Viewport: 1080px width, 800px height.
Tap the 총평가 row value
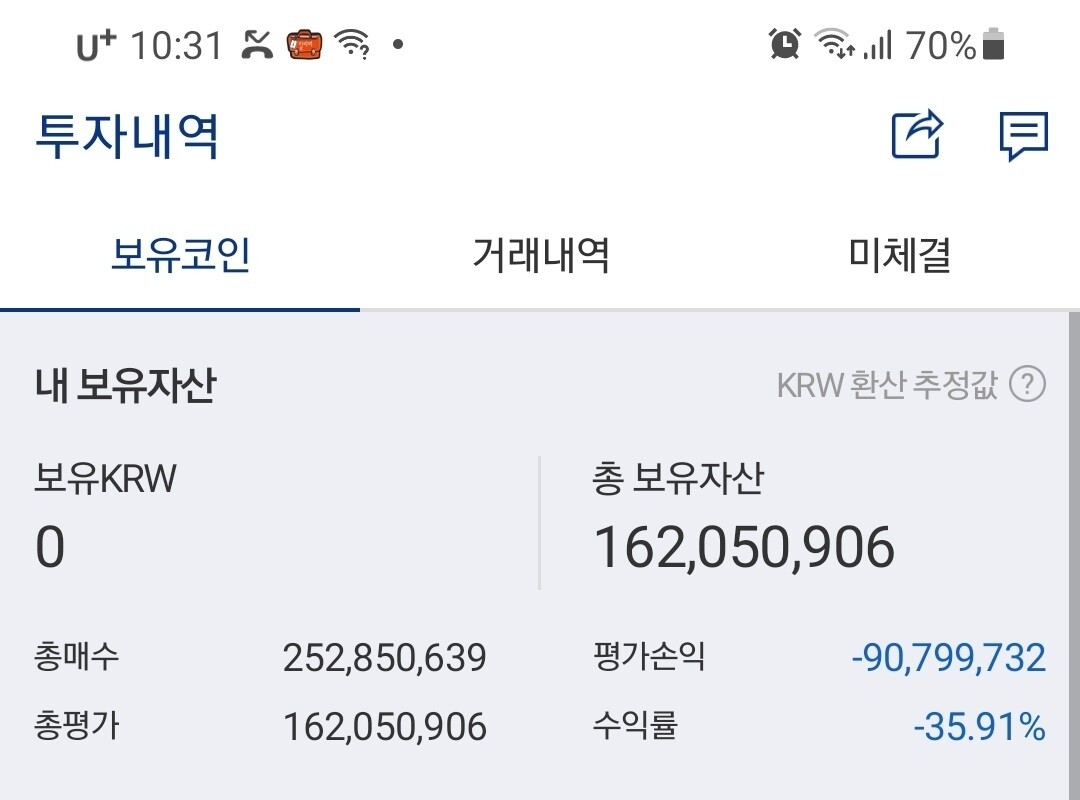pos(385,728)
